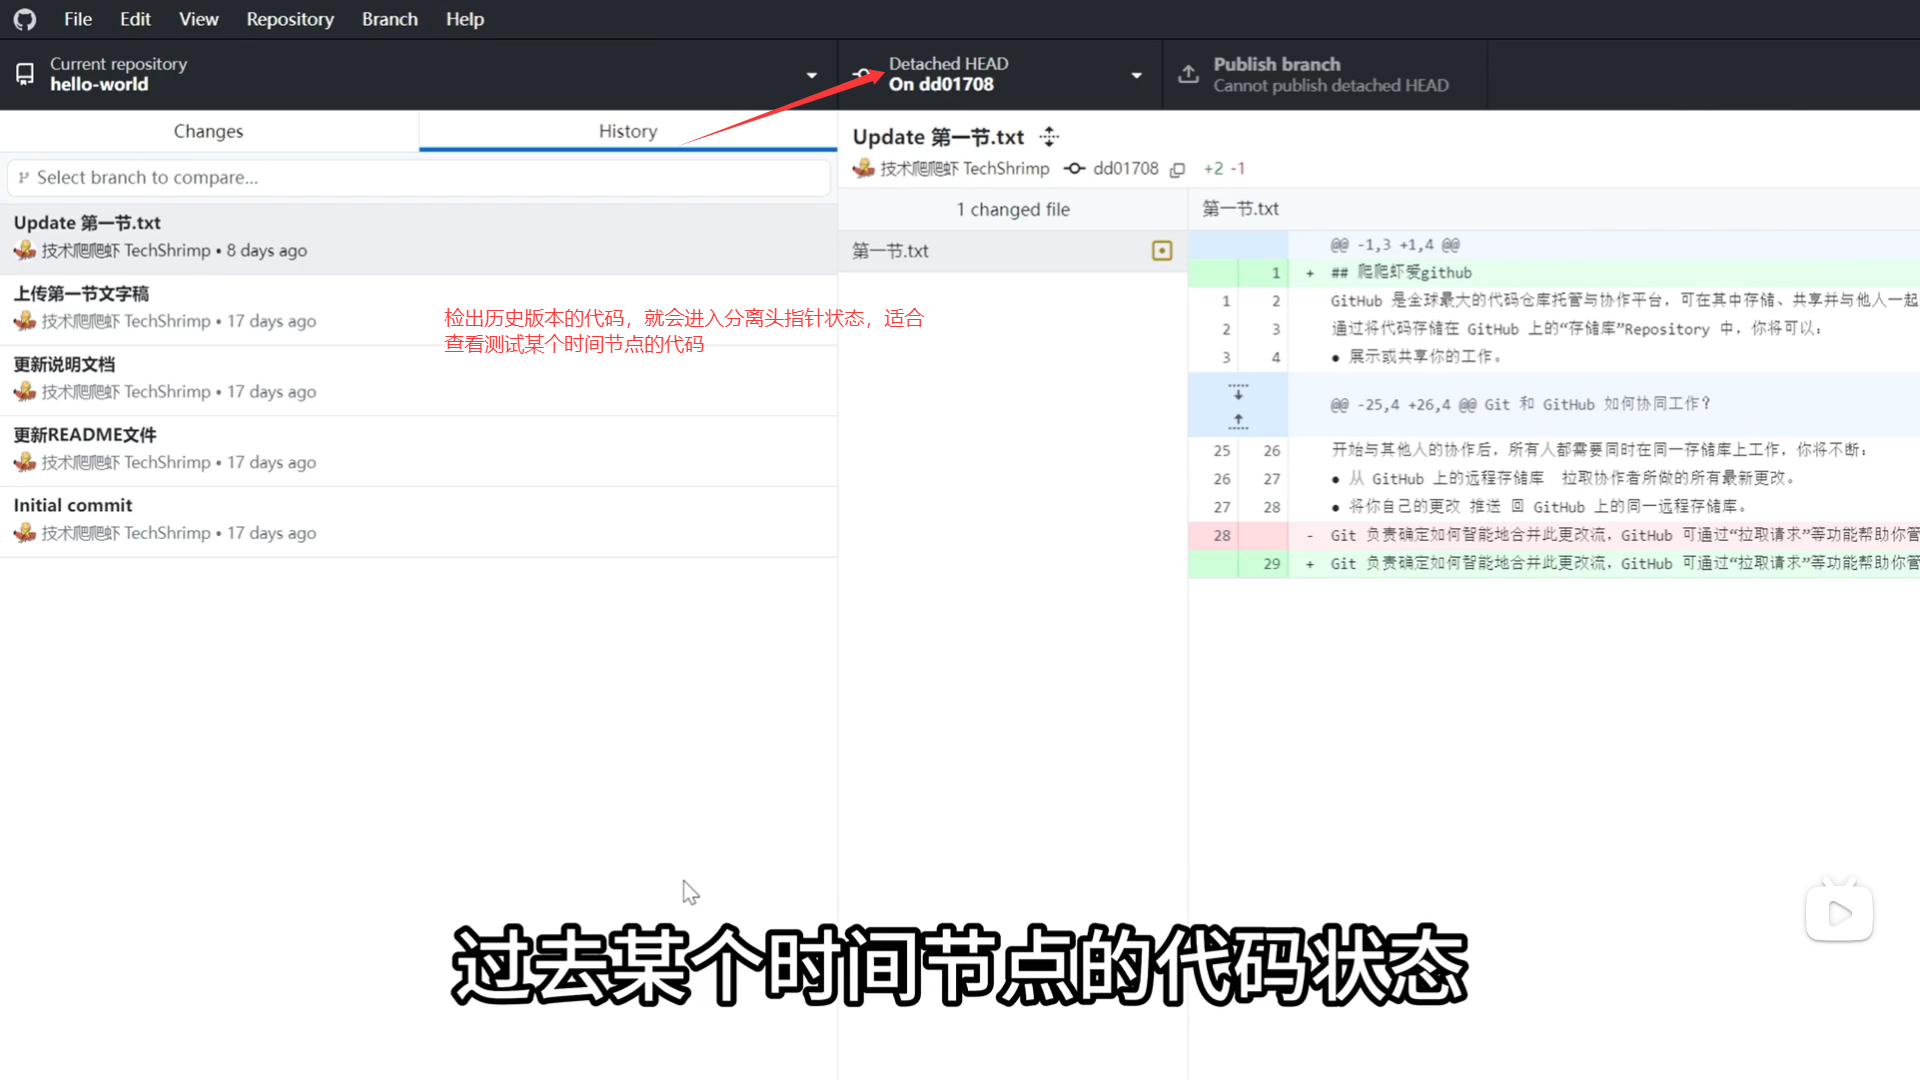Click the expand diff down arrow
Screen dimensions: 1920x1080
pyautogui.click(x=1238, y=391)
